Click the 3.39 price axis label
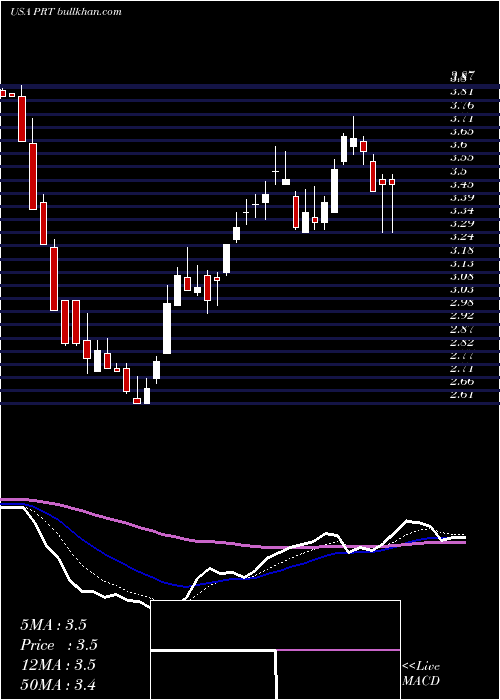Viewport: 500px width, 700px height. pos(462,197)
